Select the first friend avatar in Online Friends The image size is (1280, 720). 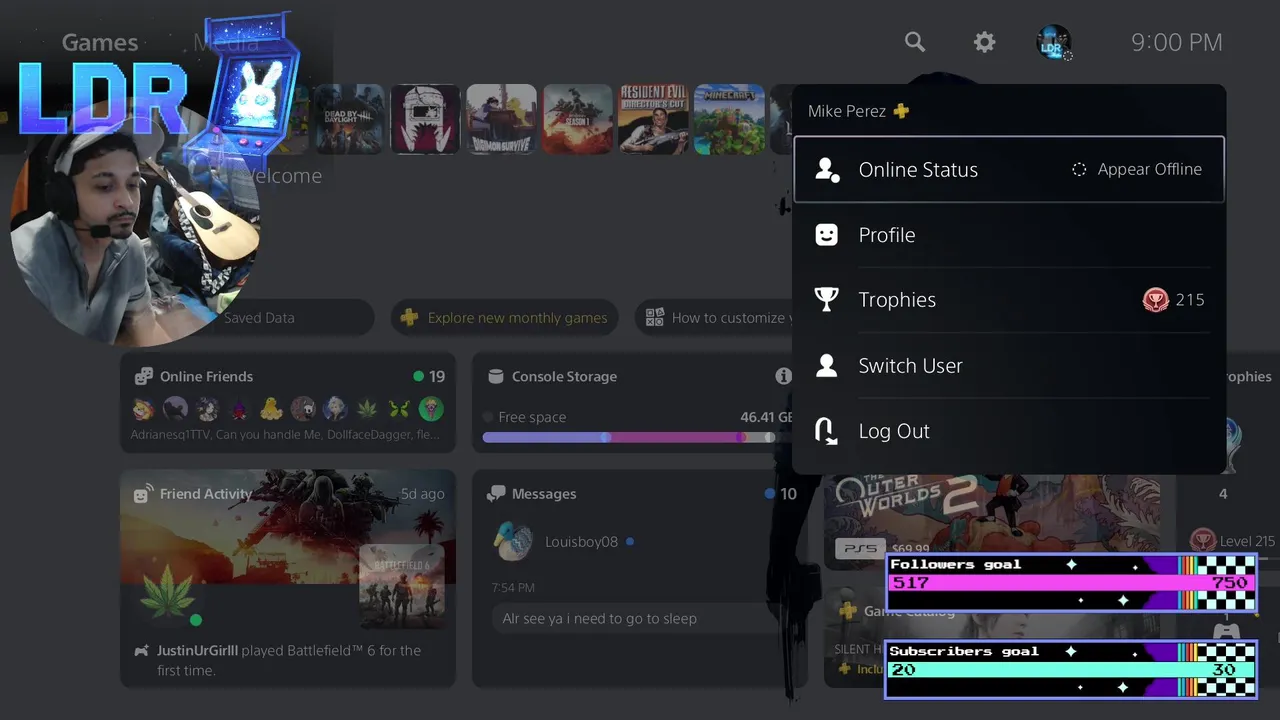(x=144, y=408)
